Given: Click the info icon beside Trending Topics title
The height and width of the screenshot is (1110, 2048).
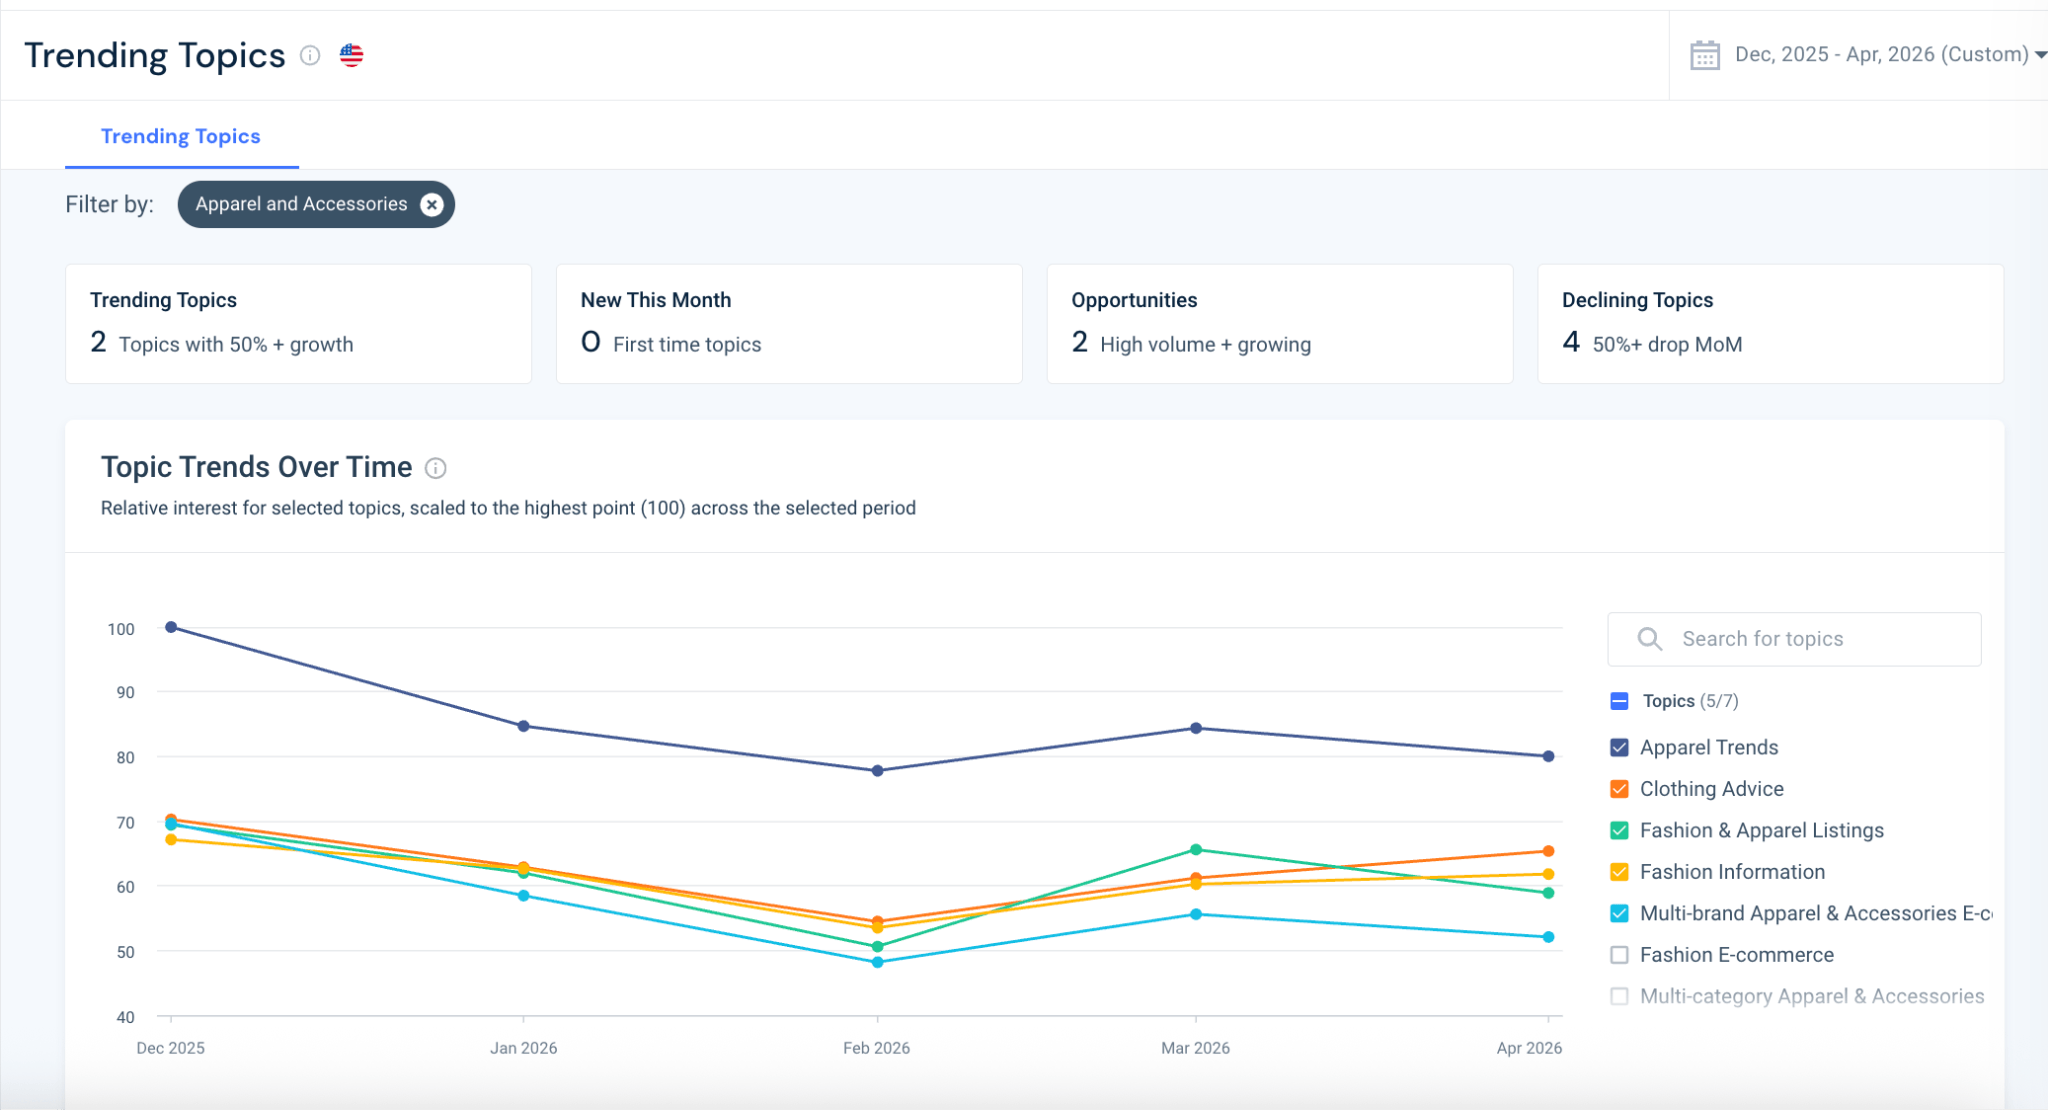Looking at the screenshot, I should coord(310,55).
